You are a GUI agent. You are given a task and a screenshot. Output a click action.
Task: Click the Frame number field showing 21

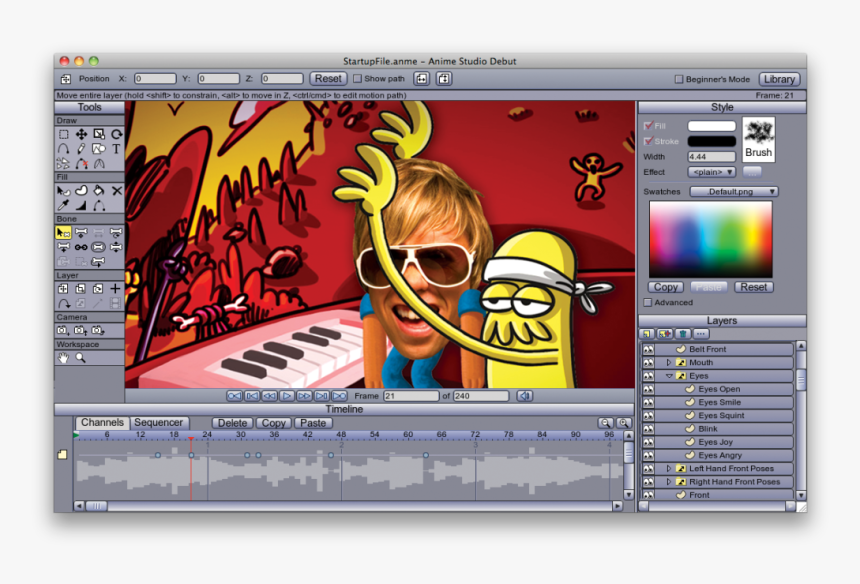click(x=411, y=396)
